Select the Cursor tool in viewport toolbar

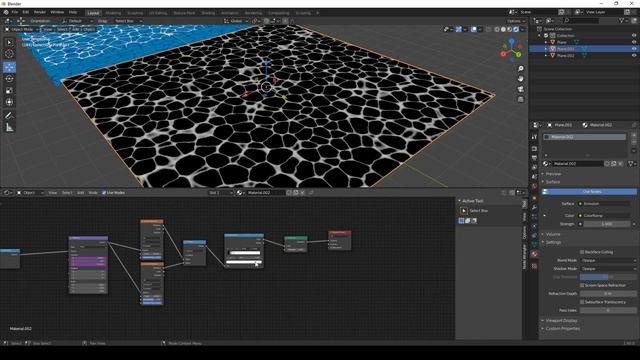point(9,53)
